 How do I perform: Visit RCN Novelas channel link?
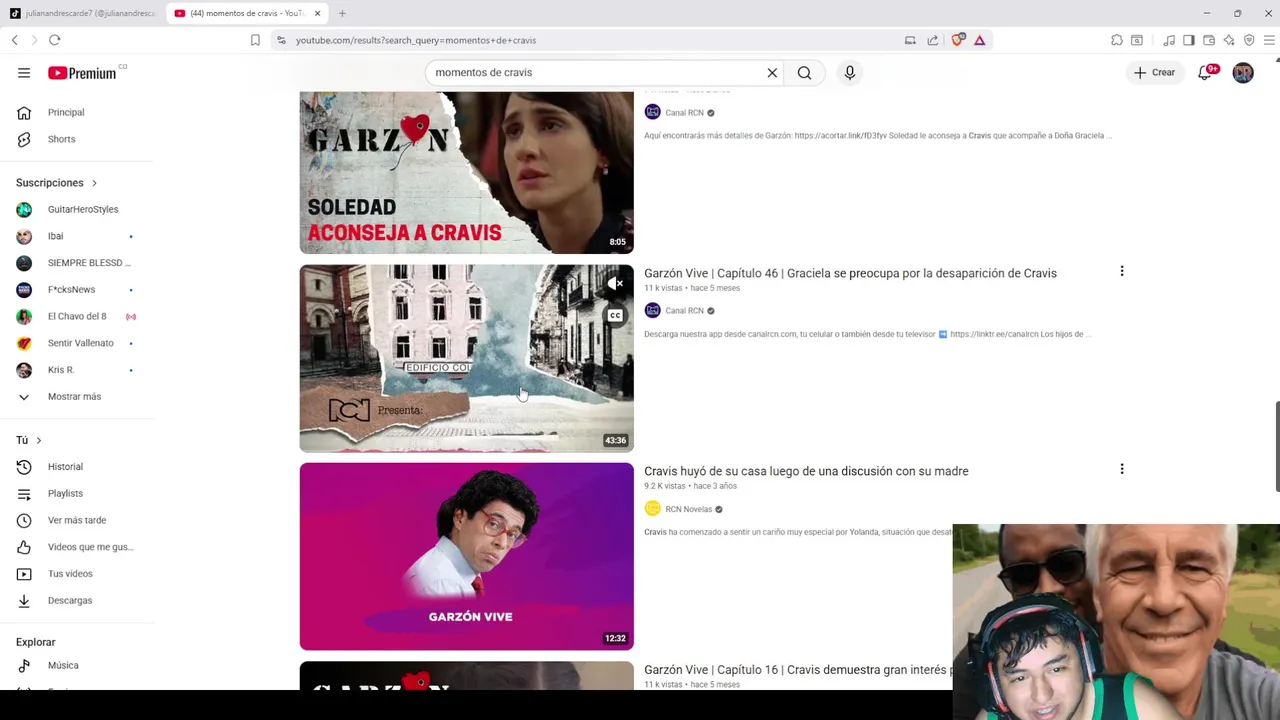689,509
